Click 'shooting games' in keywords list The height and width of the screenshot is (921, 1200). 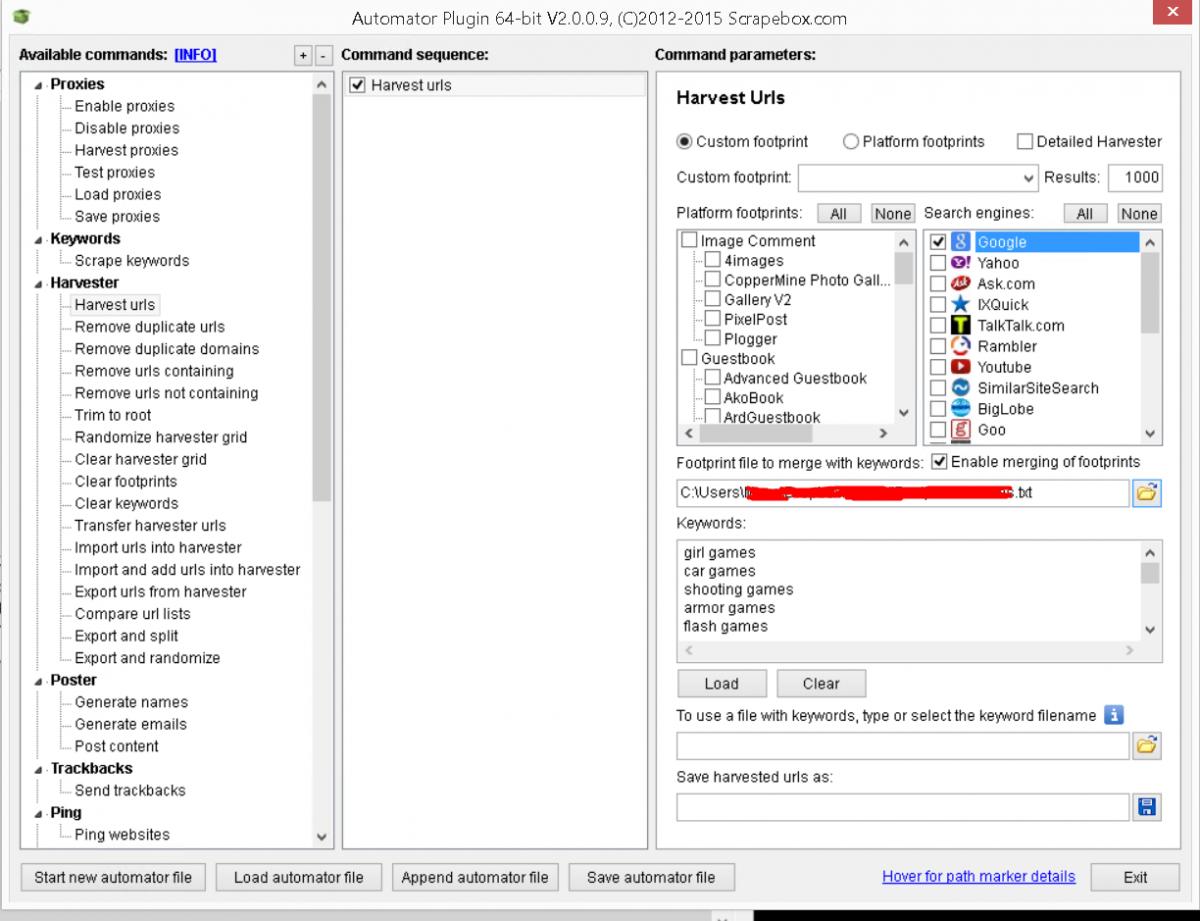pyautogui.click(x=738, y=590)
